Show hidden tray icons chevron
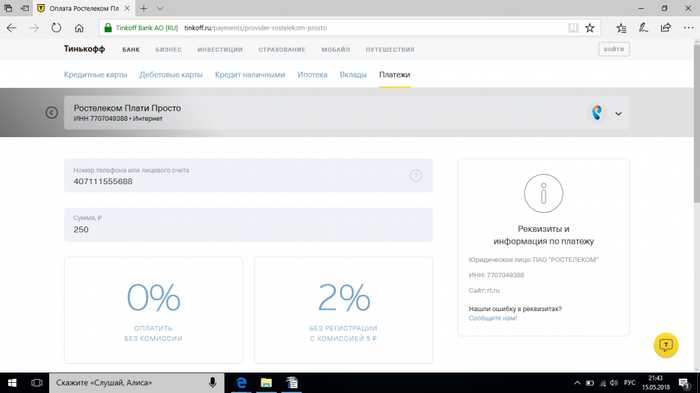Screen dimensions: 700x393 click(577, 383)
